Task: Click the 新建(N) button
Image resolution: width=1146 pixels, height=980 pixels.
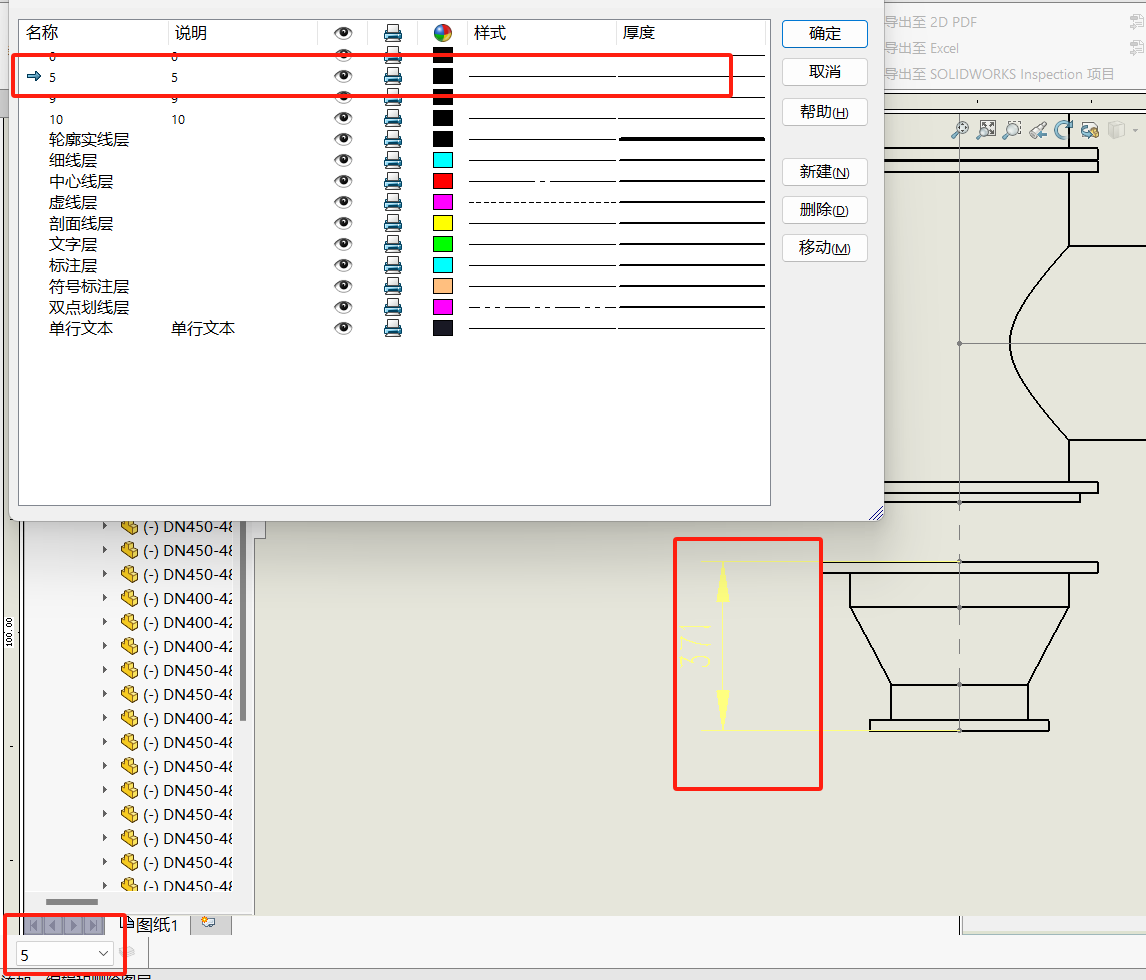Action: 824,172
